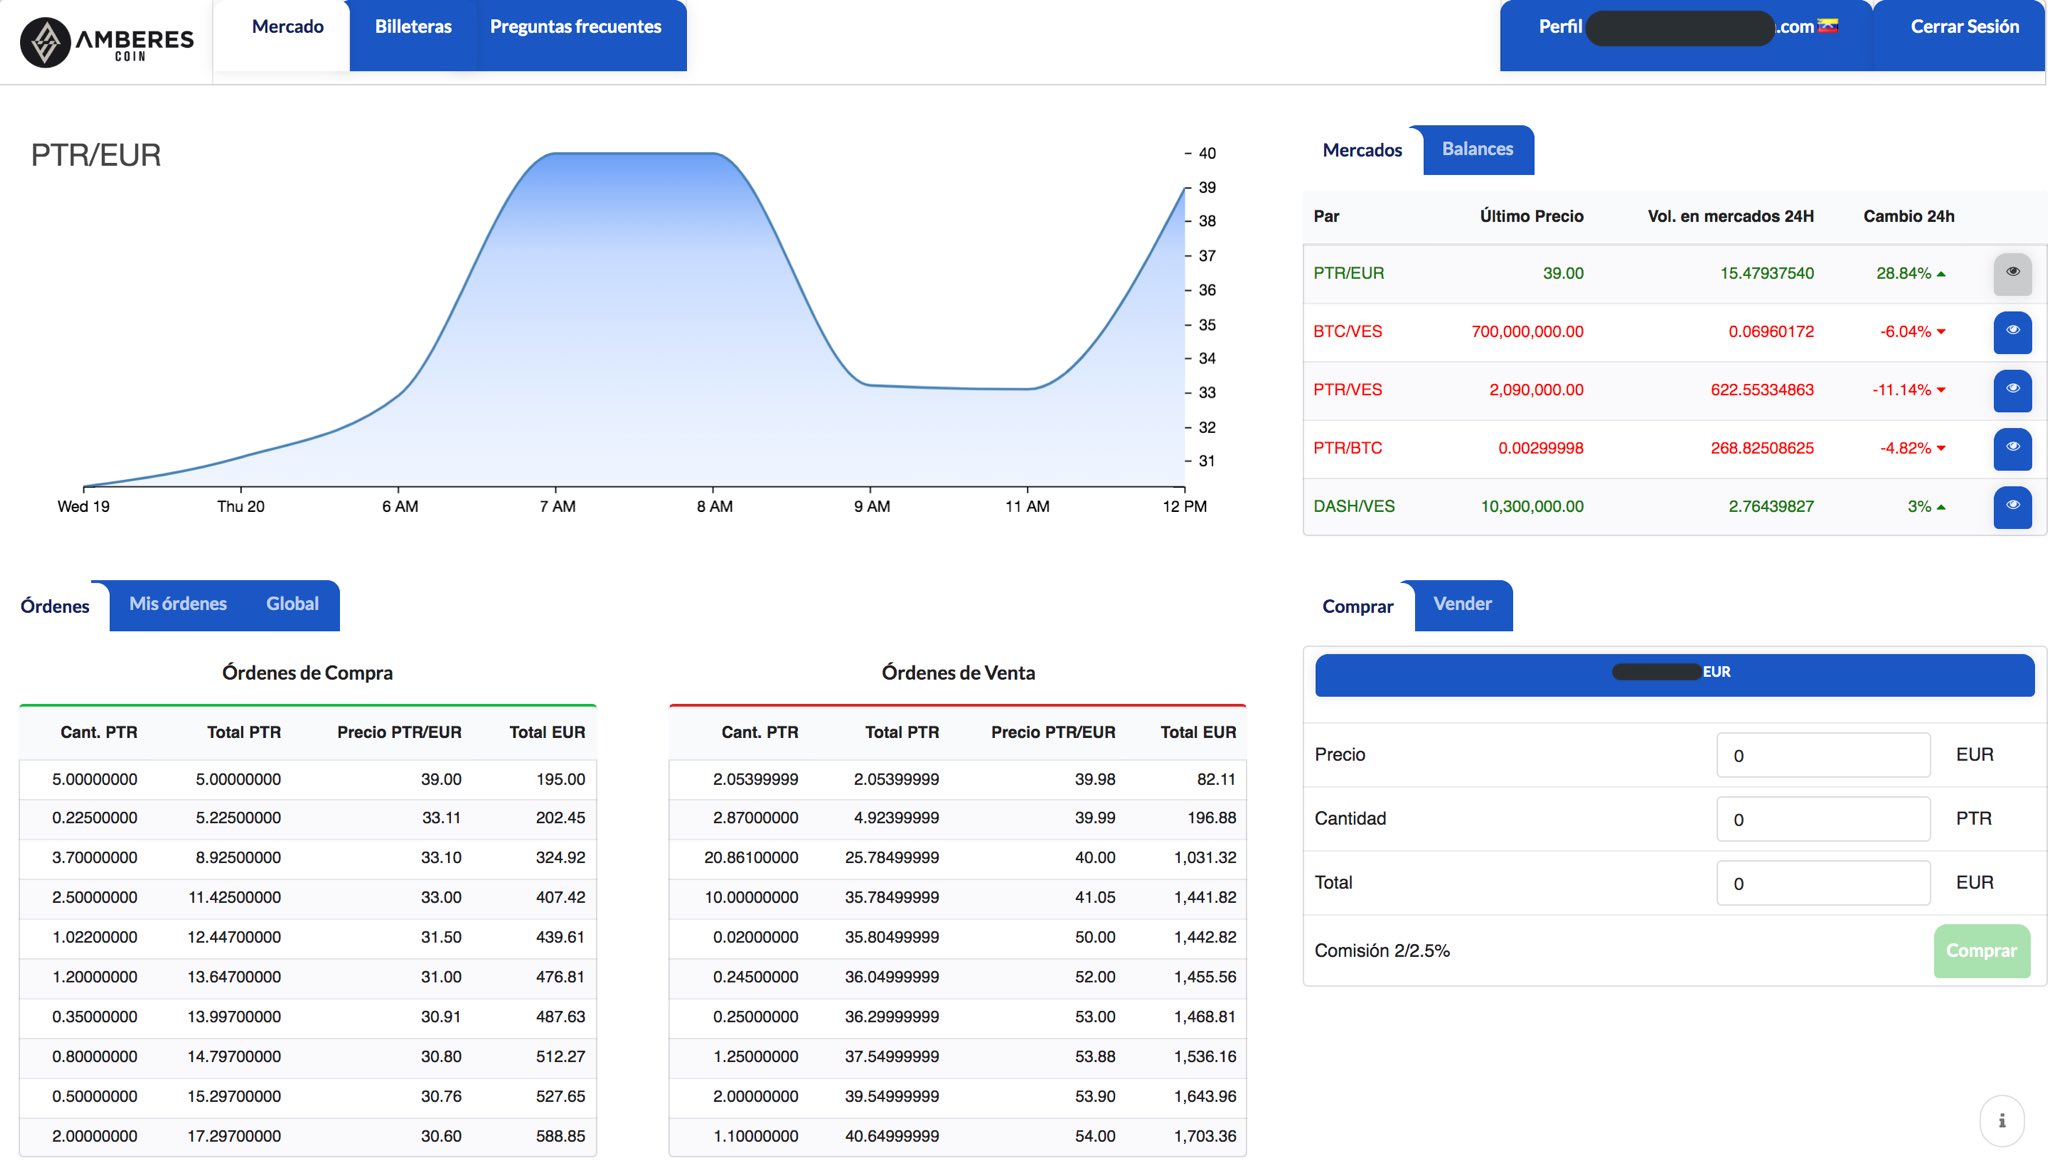2048x1166 pixels.
Task: Open Preguntas frecuentes tab
Action: coord(575,27)
